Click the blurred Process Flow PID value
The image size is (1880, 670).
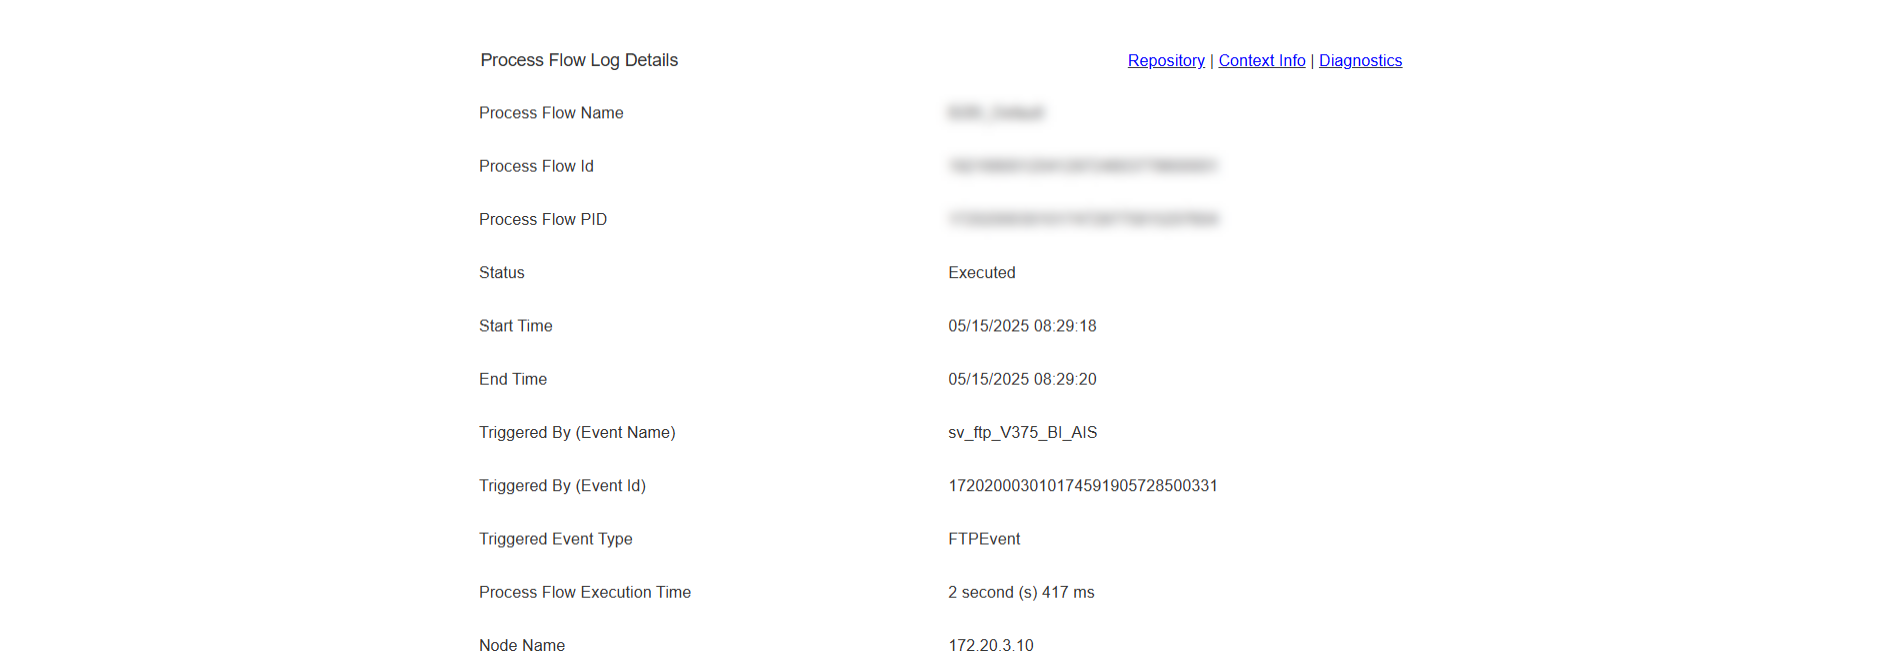point(1083,219)
